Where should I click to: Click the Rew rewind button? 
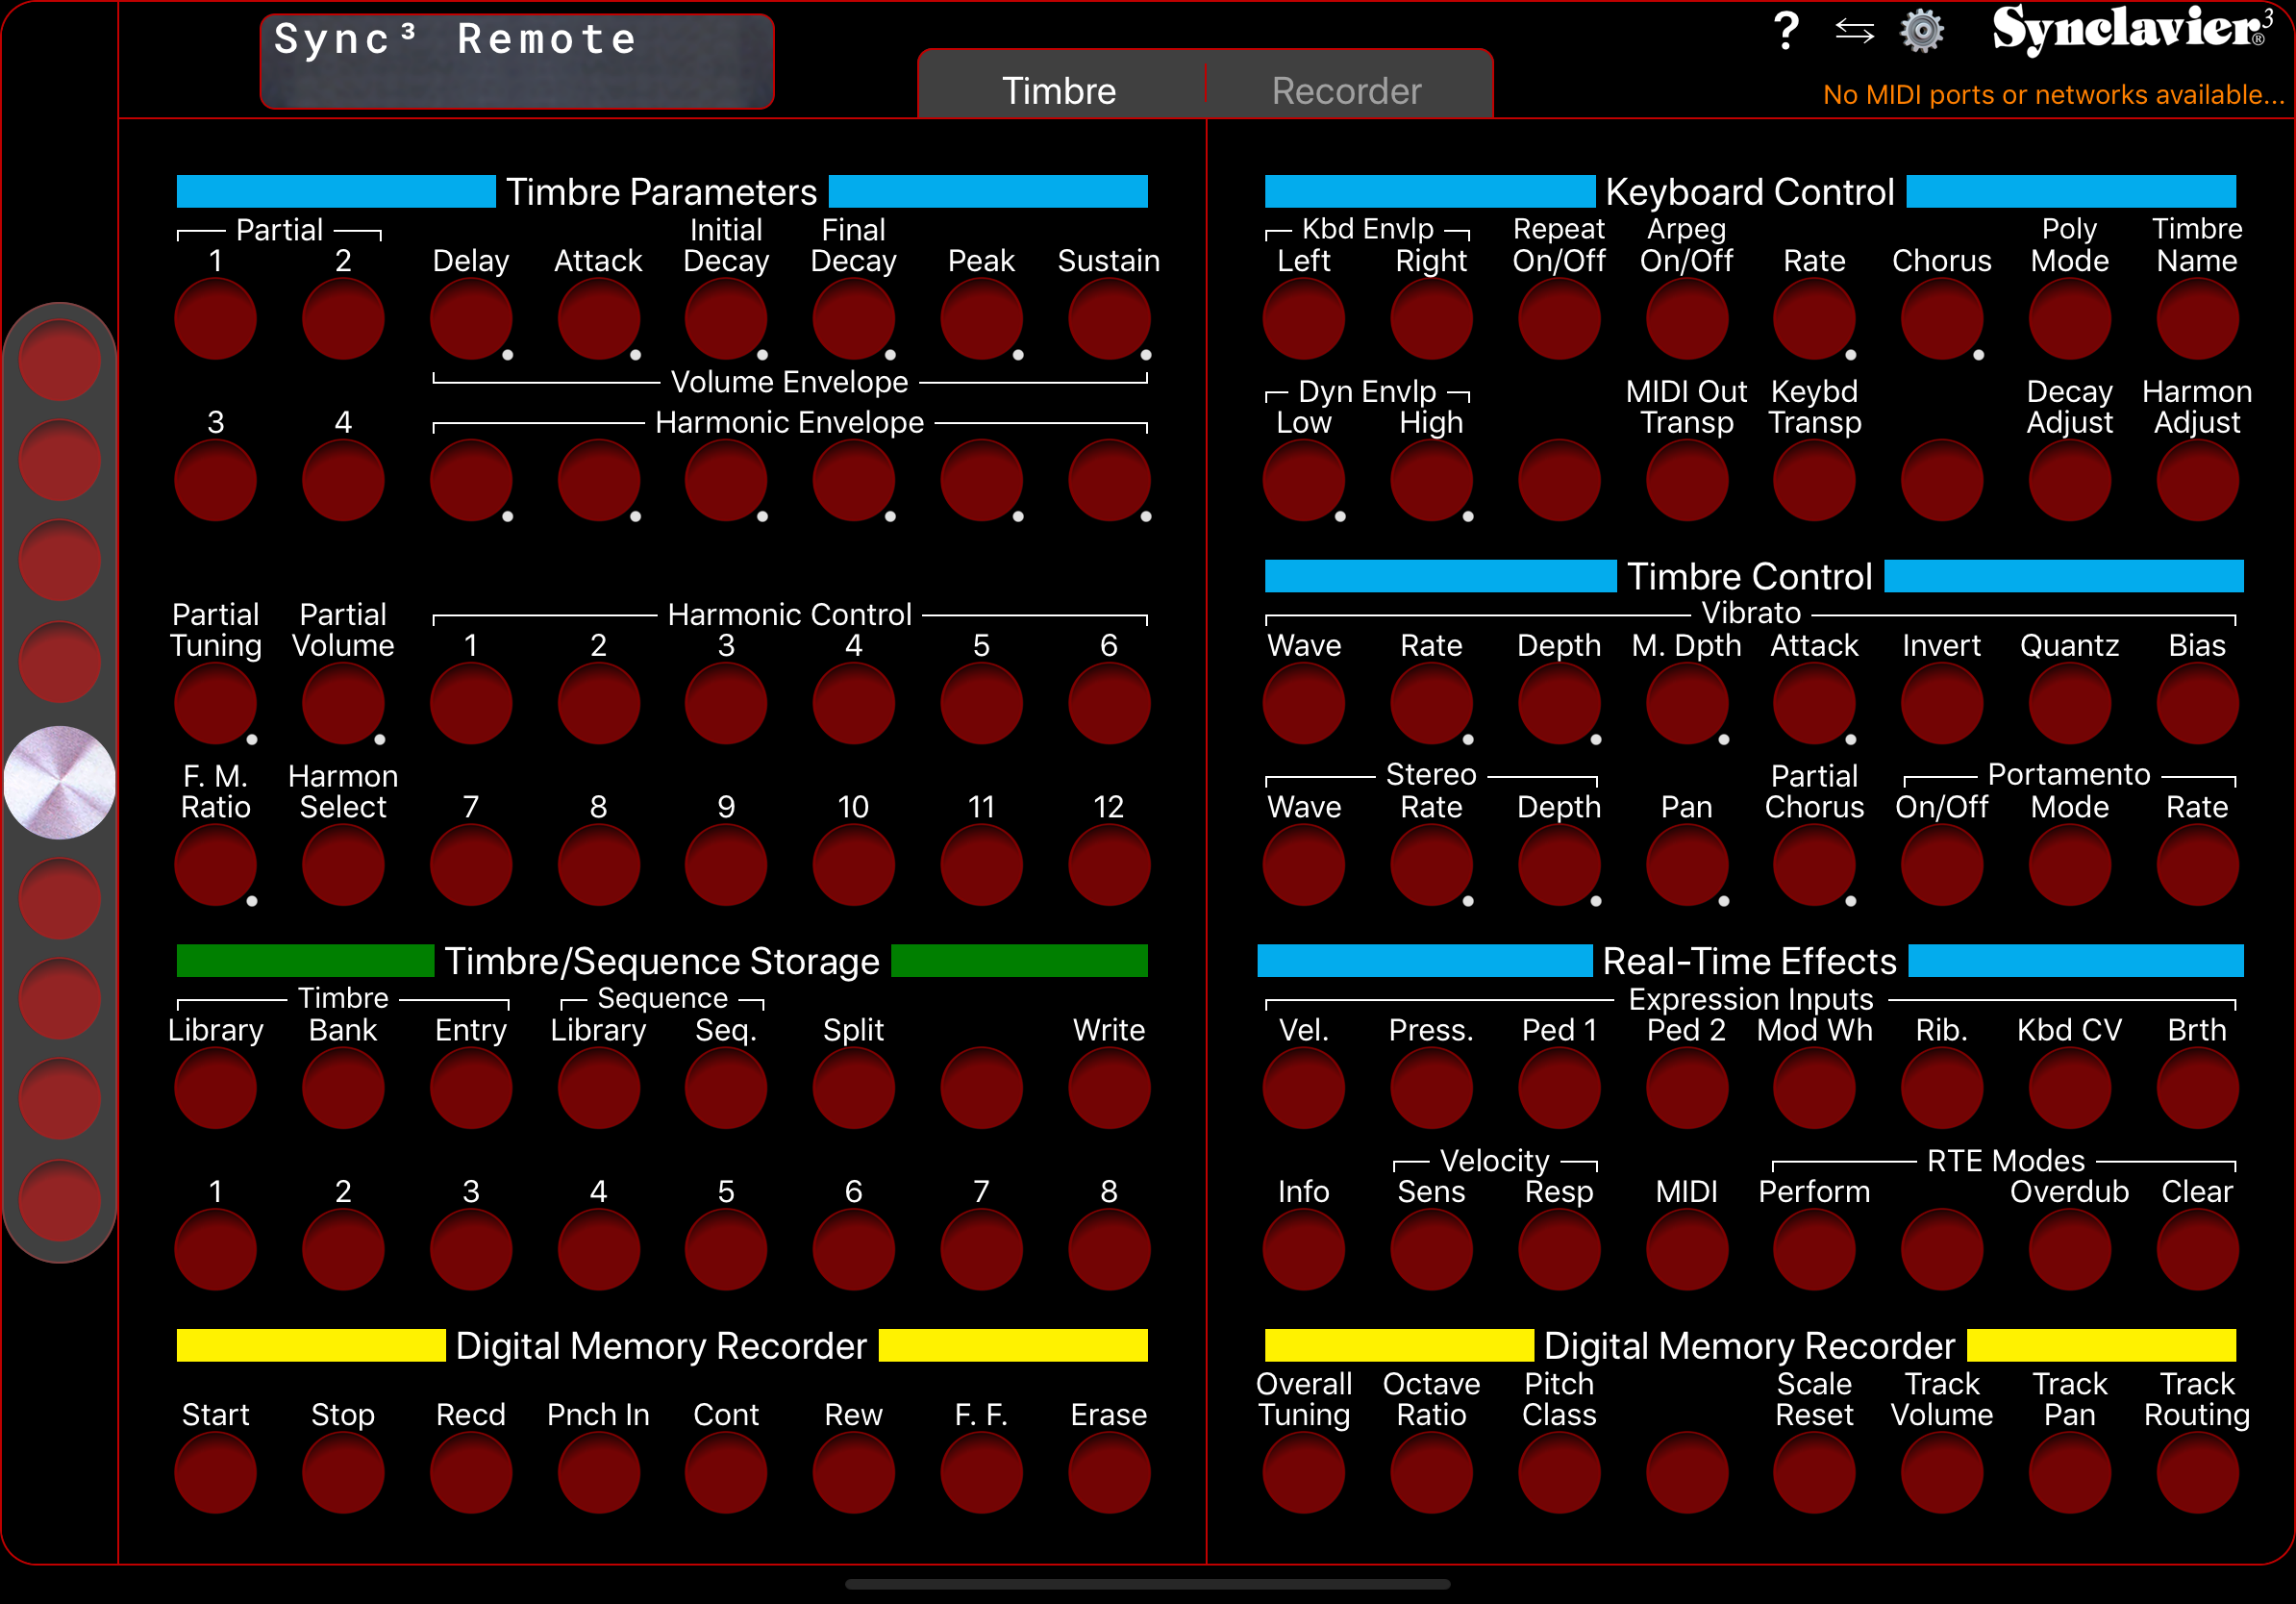point(854,1473)
